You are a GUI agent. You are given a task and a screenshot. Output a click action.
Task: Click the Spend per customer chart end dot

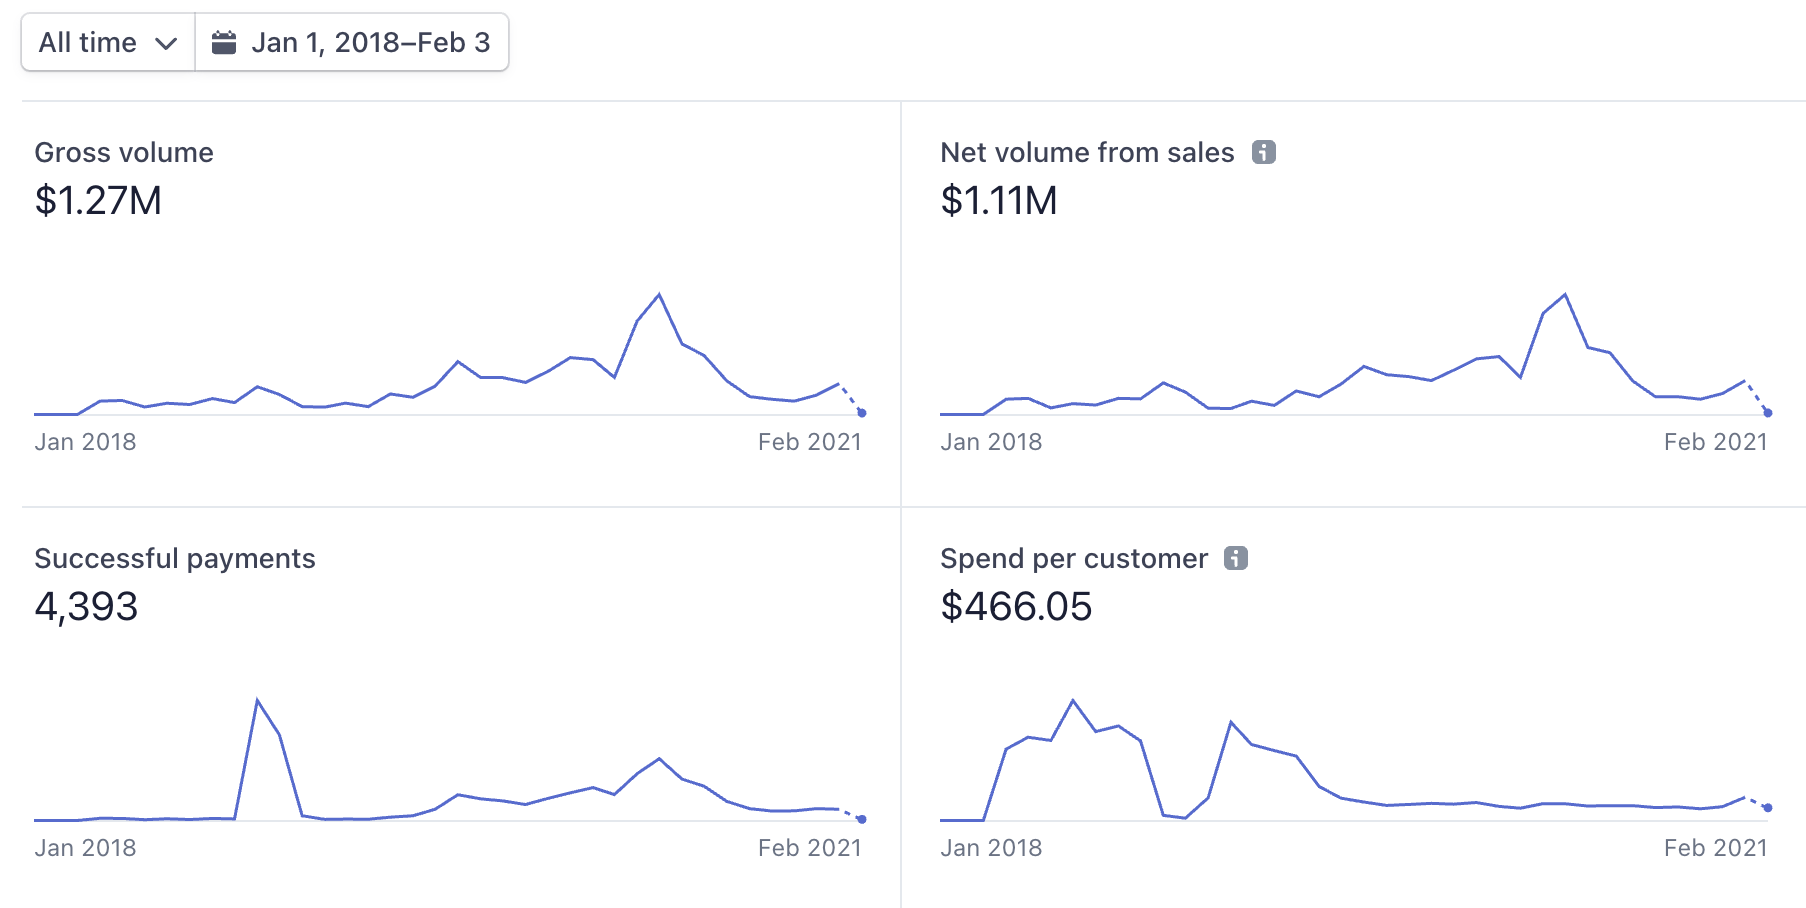1767,807
